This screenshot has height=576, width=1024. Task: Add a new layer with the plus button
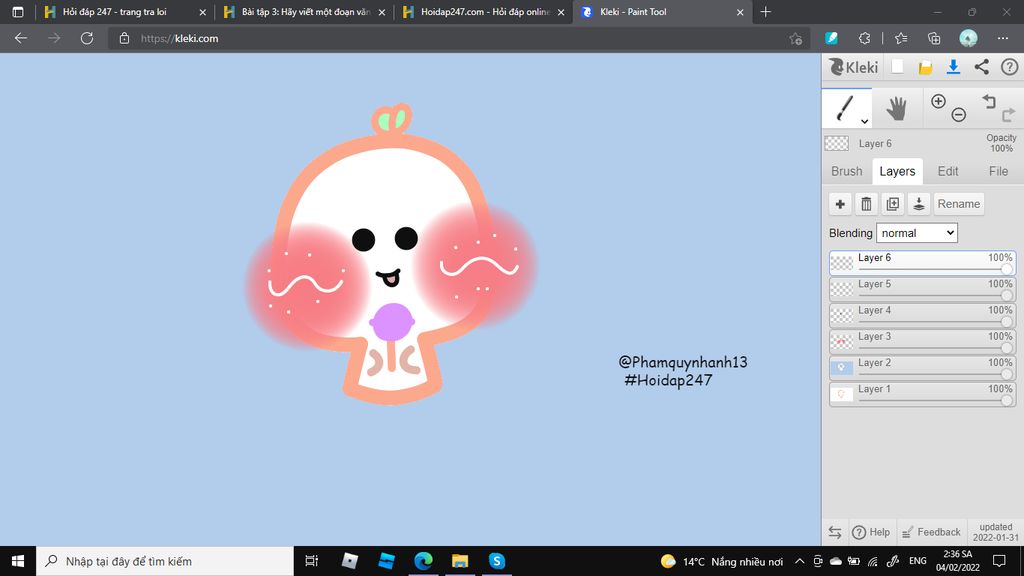[840, 204]
